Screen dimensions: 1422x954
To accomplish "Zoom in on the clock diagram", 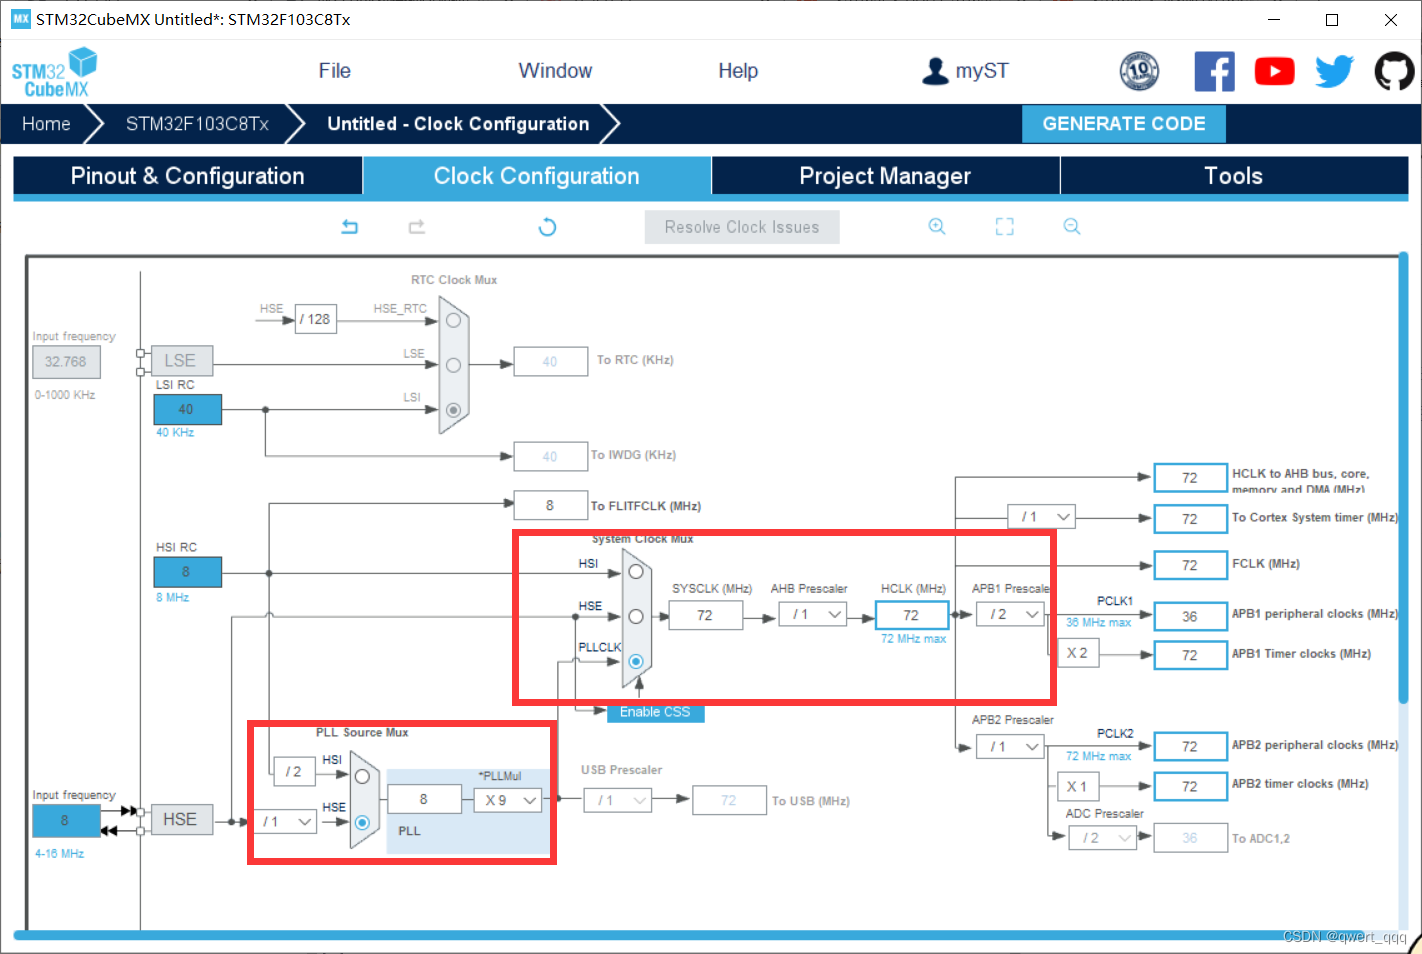I will (937, 226).
